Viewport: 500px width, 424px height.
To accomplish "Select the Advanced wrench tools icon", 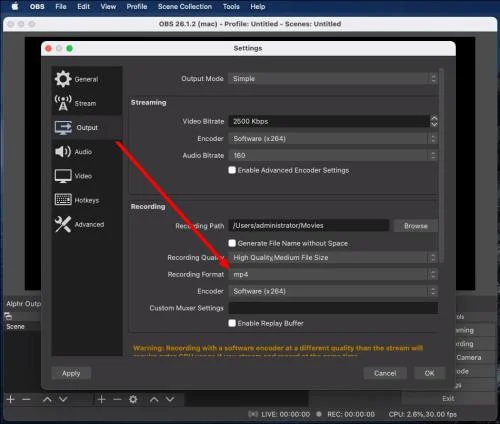I will coord(63,224).
